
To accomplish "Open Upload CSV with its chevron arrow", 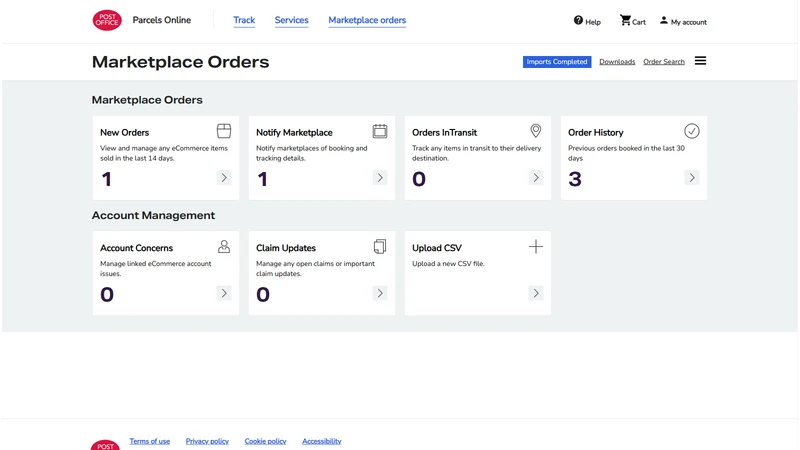I will pyautogui.click(x=536, y=293).
